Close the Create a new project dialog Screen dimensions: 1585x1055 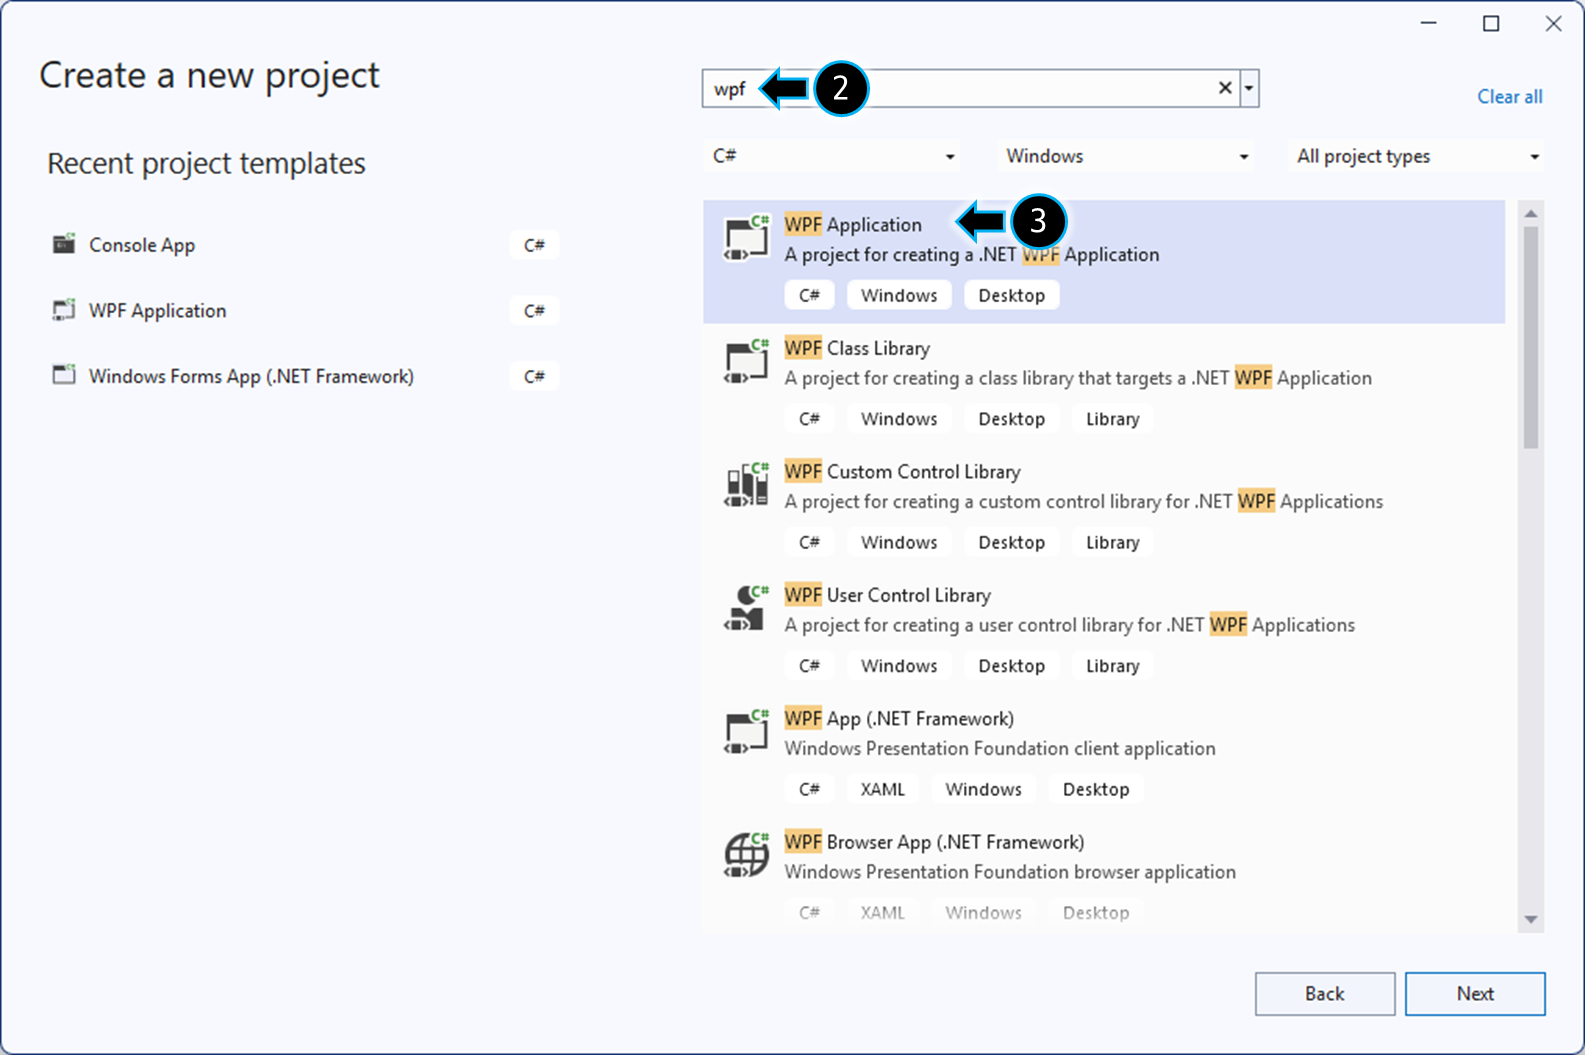[1553, 24]
